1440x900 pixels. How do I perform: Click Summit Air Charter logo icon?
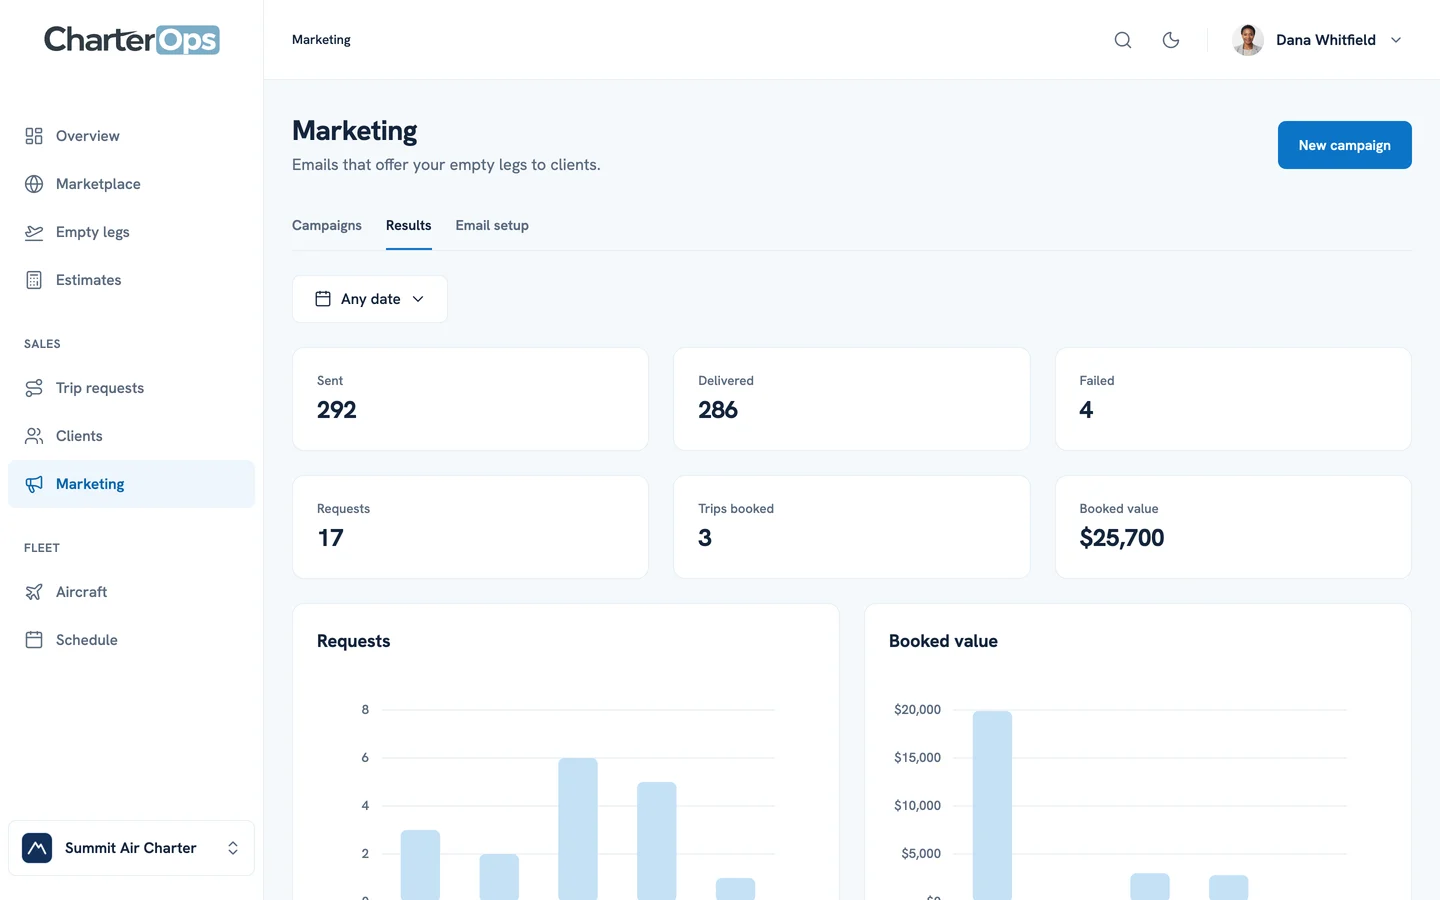pyautogui.click(x=37, y=848)
